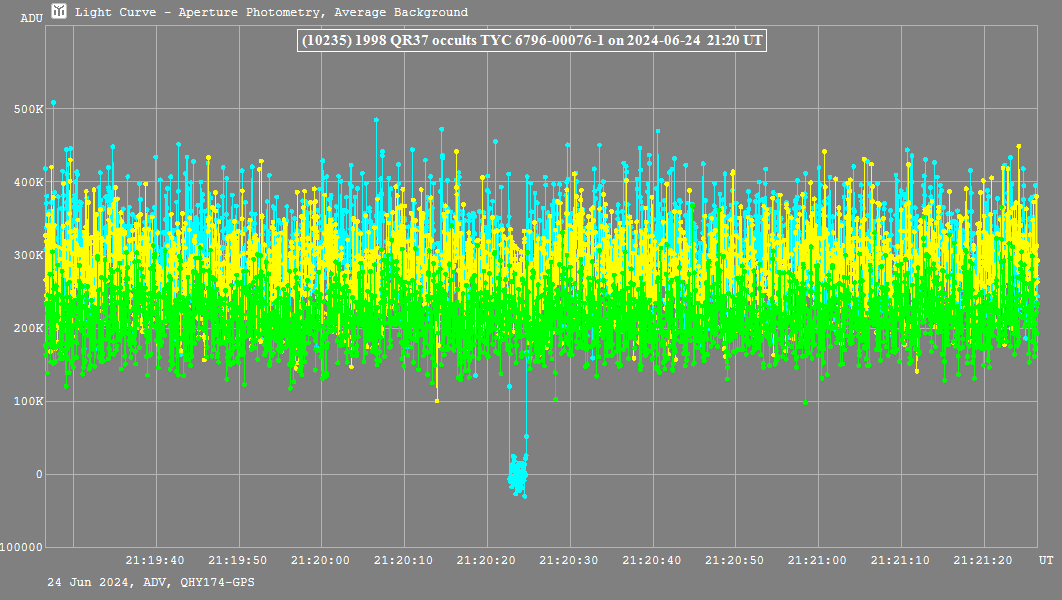The width and height of the screenshot is (1062, 600).
Task: Click the UT time unit label
Action: 1044,560
